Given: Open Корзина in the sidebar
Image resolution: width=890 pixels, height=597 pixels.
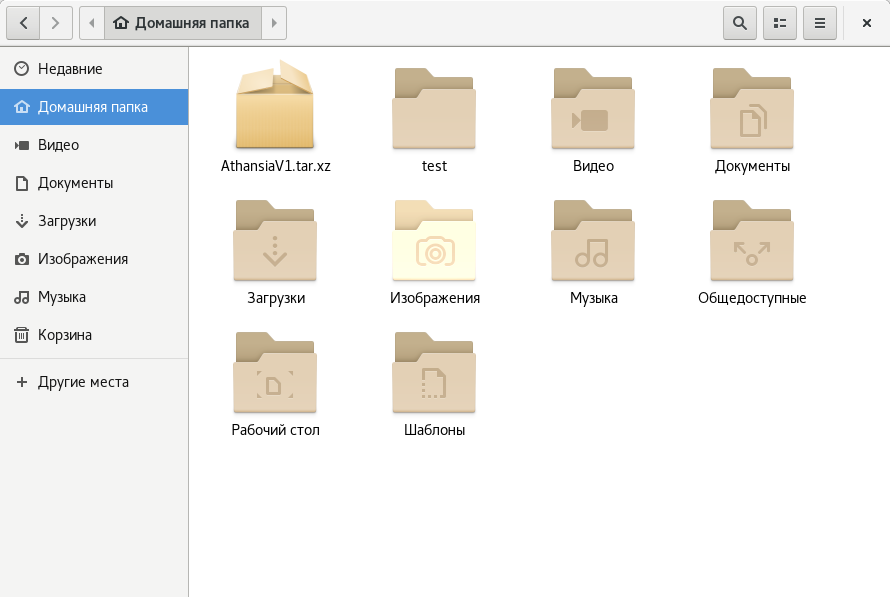Looking at the screenshot, I should coord(94,335).
